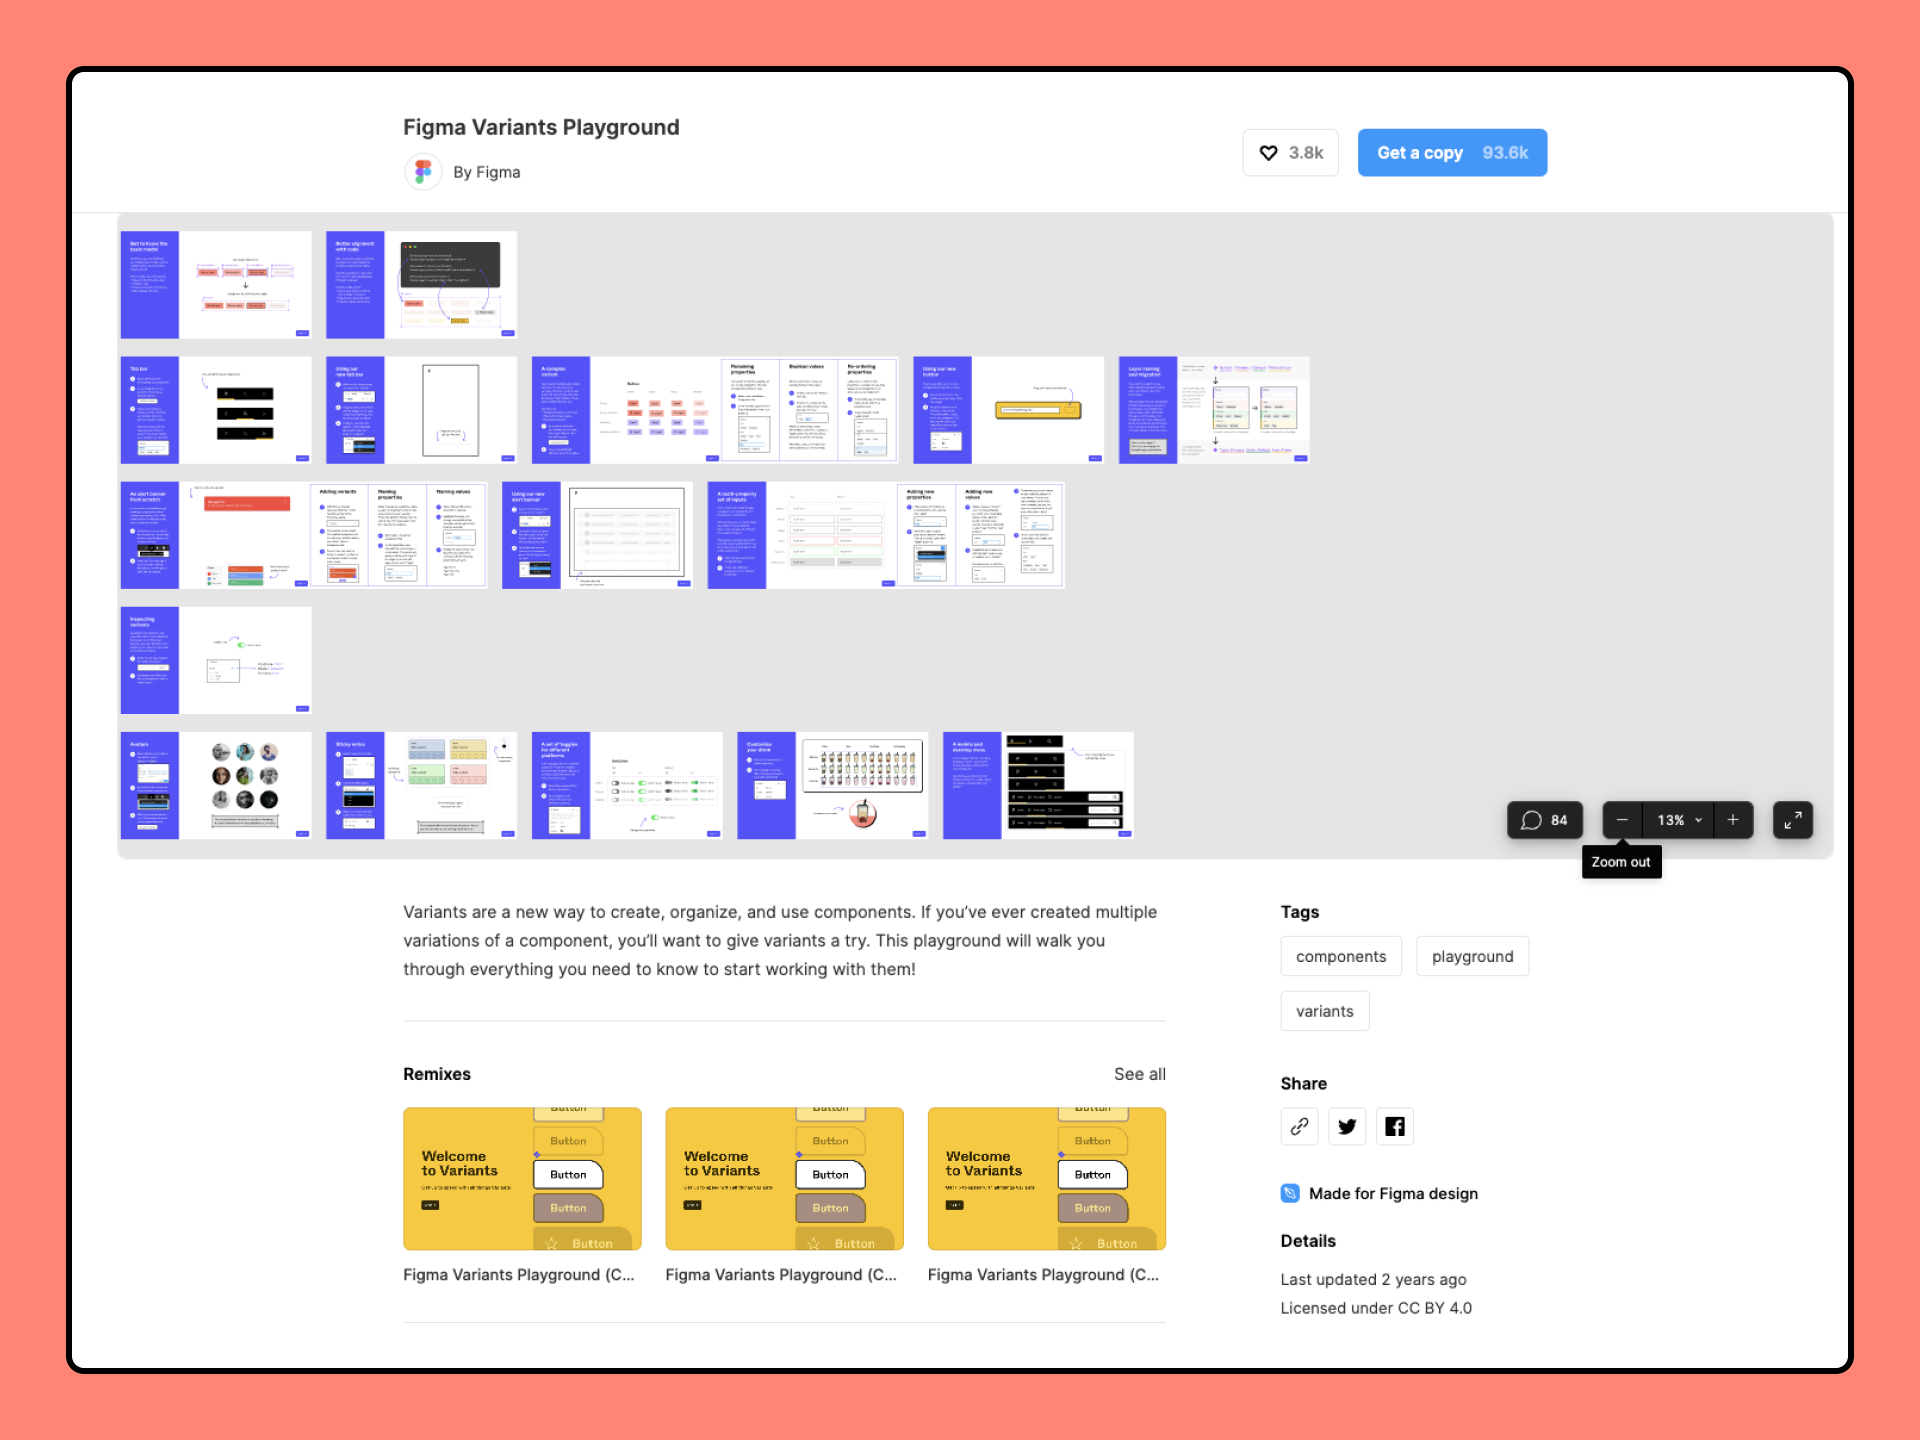Click the third Figma Variants Playground remix thumbnail
This screenshot has width=1920, height=1440.
click(x=1046, y=1178)
